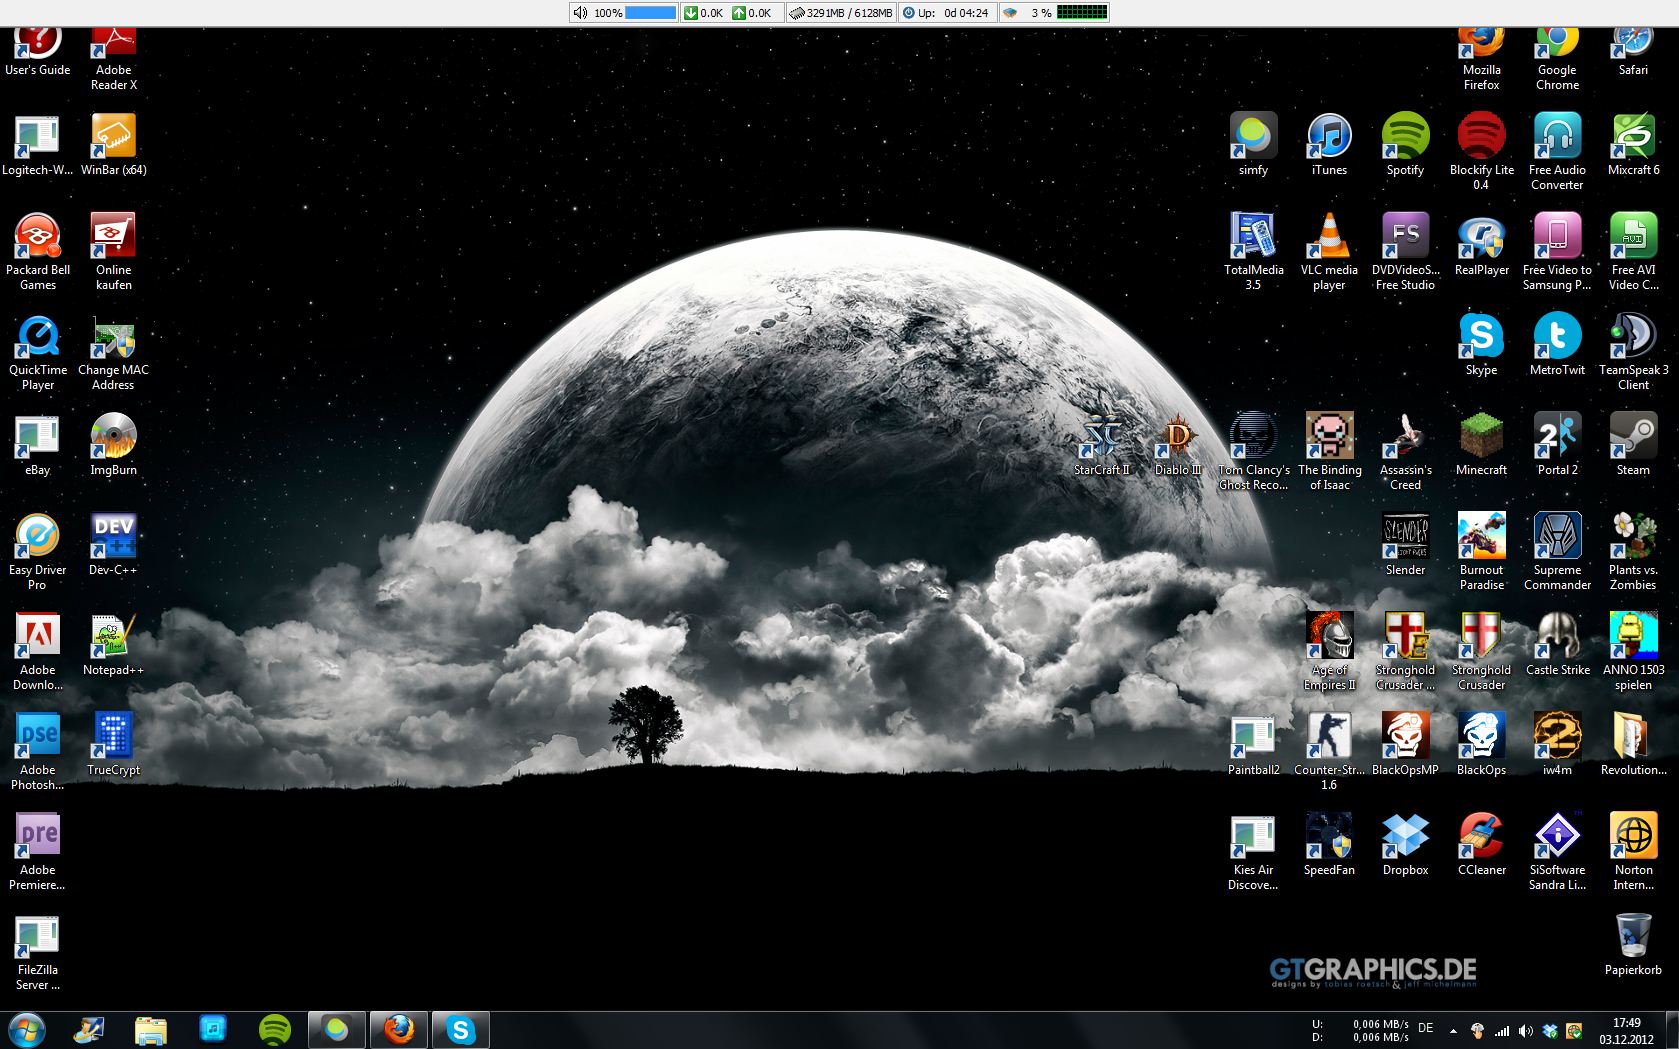This screenshot has height=1049, width=1679.
Task: Open the Steam desktop icon
Action: 1633,437
